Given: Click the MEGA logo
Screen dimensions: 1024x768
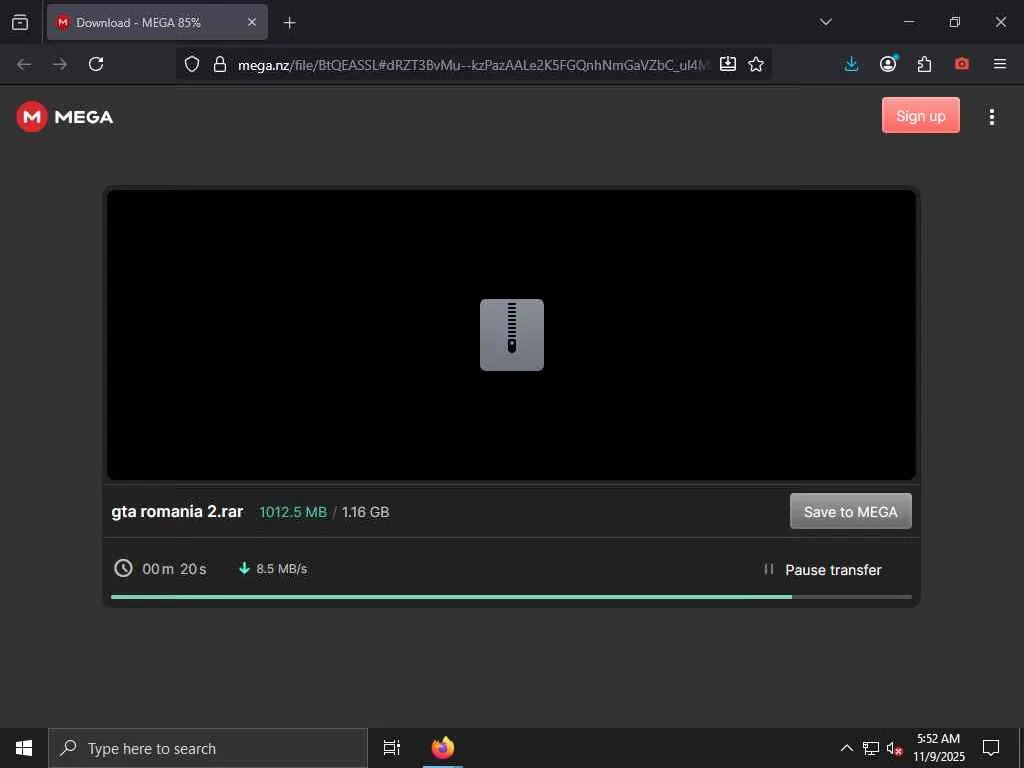Looking at the screenshot, I should [65, 117].
